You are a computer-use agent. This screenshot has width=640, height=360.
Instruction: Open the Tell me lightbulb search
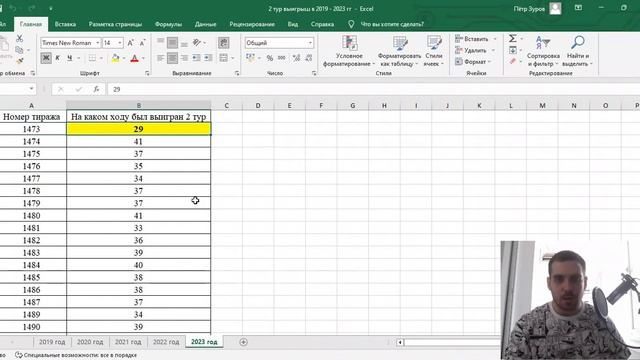click(x=351, y=24)
